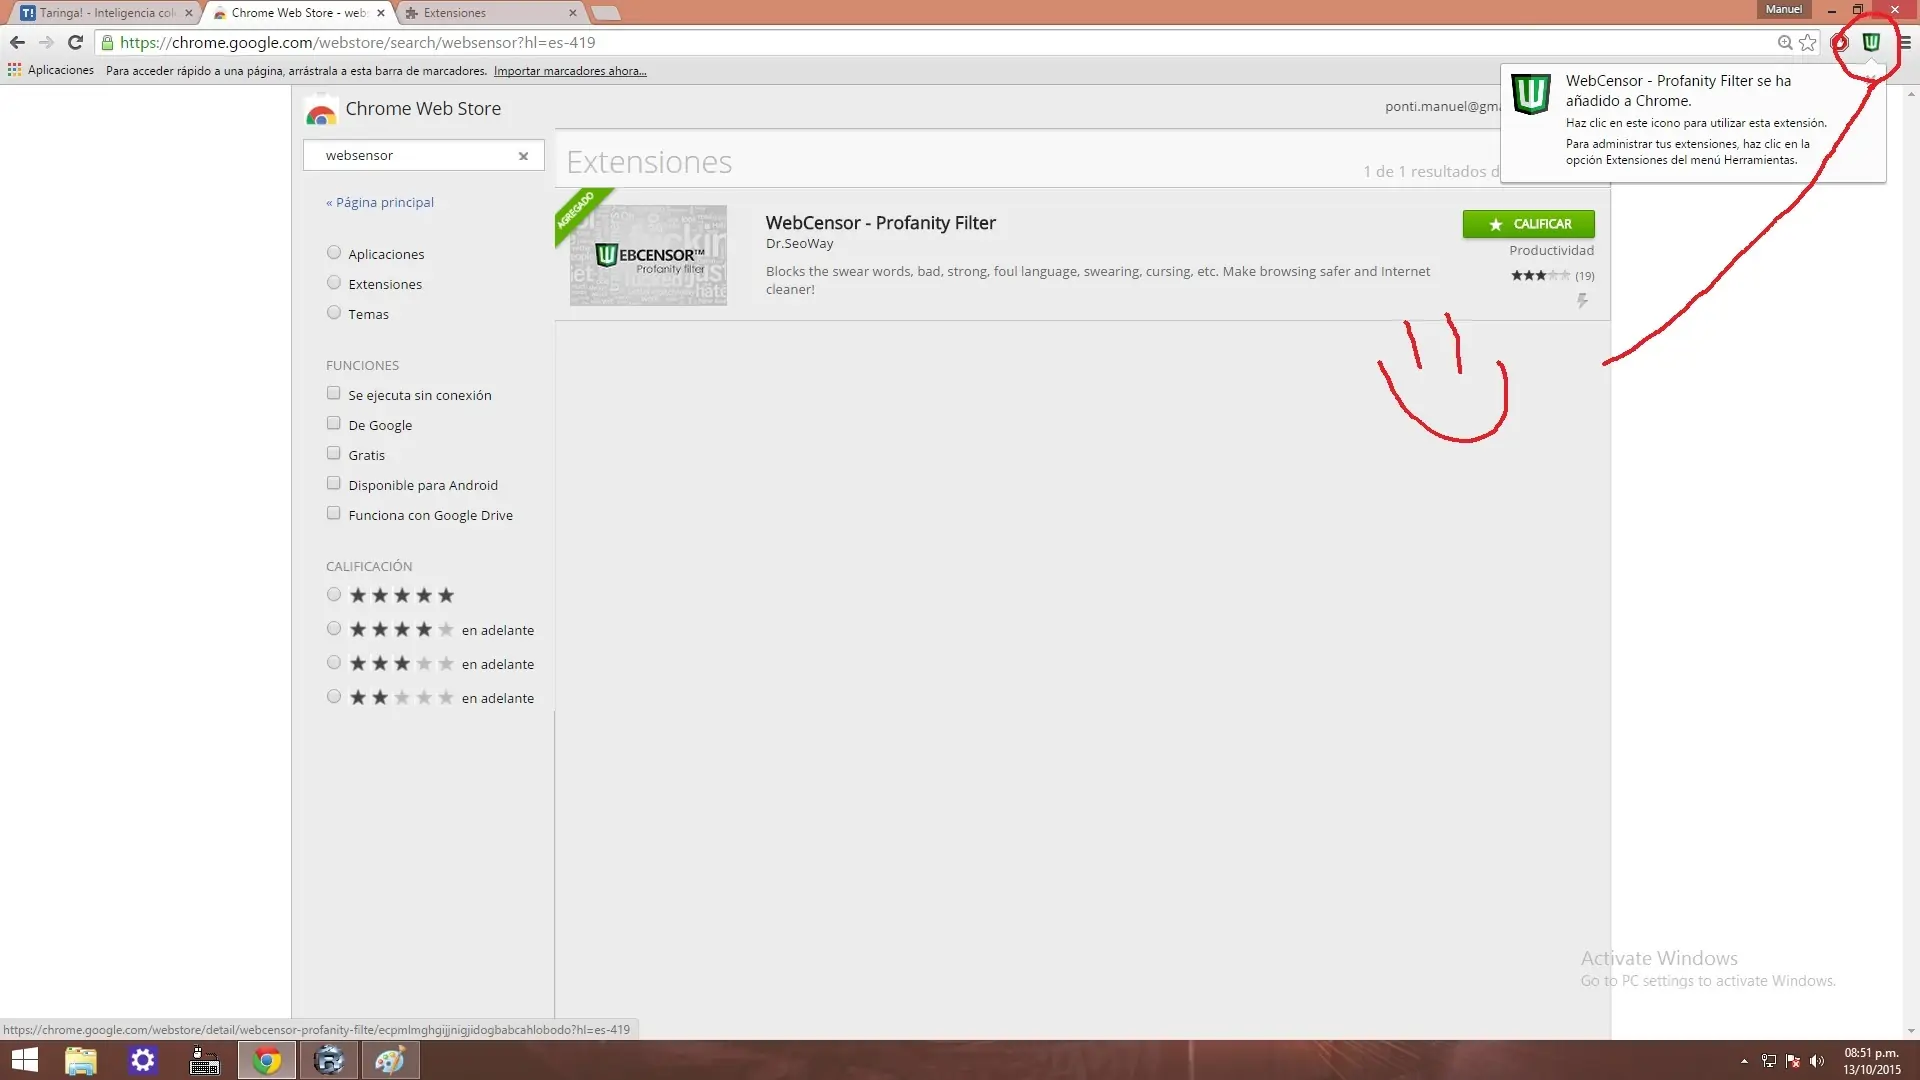Click the lightning bolt icon under rating
Viewport: 1920px width, 1080px height.
coord(1582,300)
